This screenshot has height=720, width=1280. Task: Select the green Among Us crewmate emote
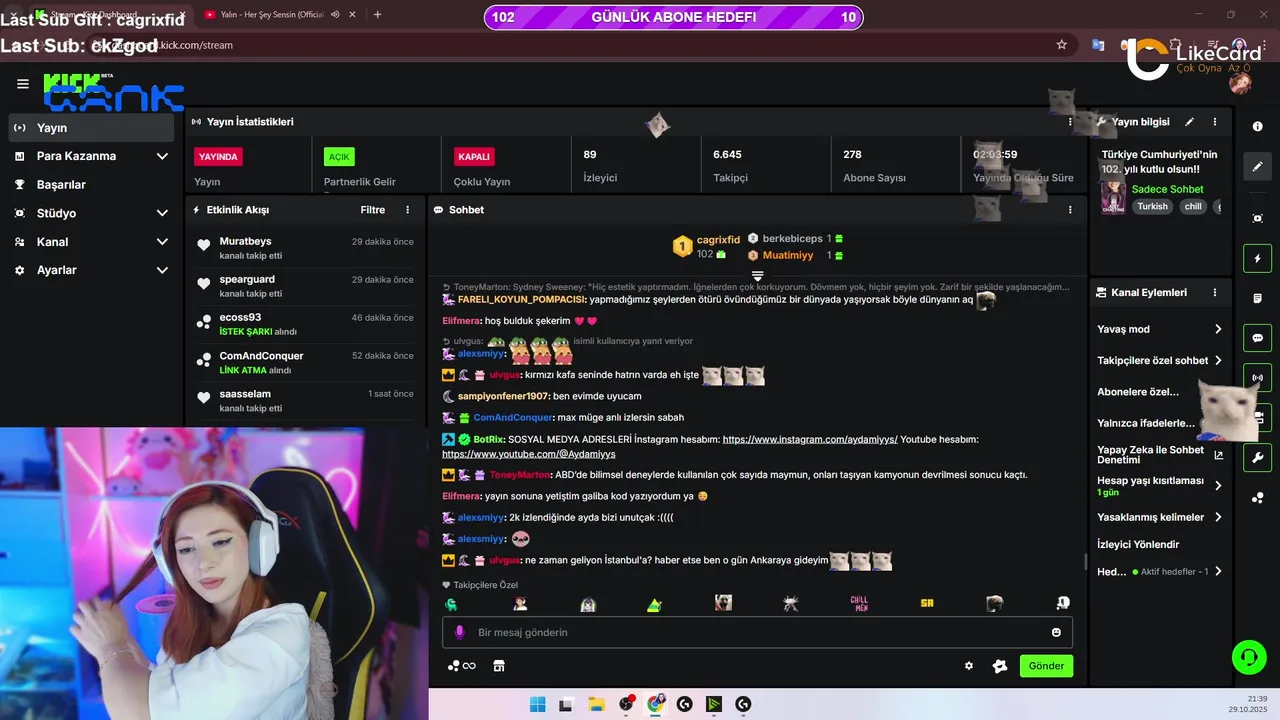pyautogui.click(x=451, y=604)
